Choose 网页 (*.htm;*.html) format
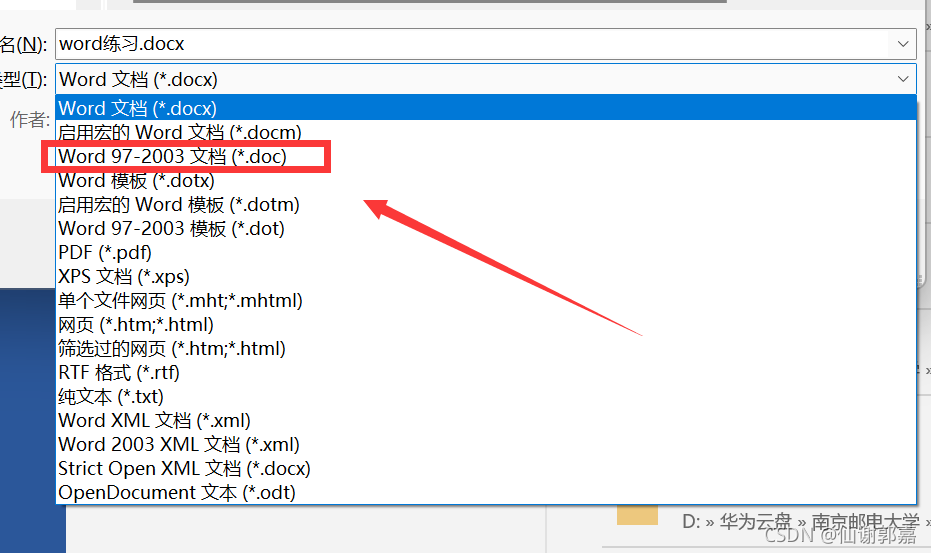The width and height of the screenshot is (931, 553). coord(486,324)
